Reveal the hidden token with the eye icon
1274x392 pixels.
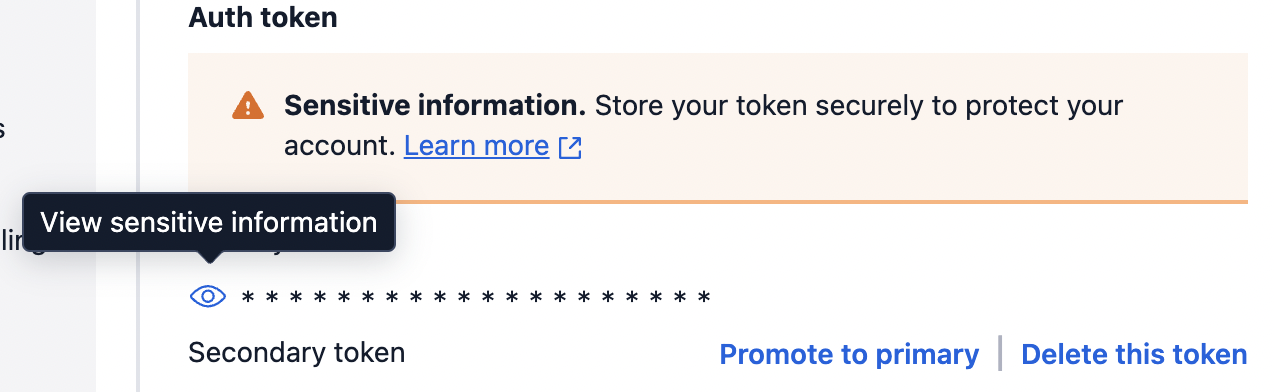208,296
